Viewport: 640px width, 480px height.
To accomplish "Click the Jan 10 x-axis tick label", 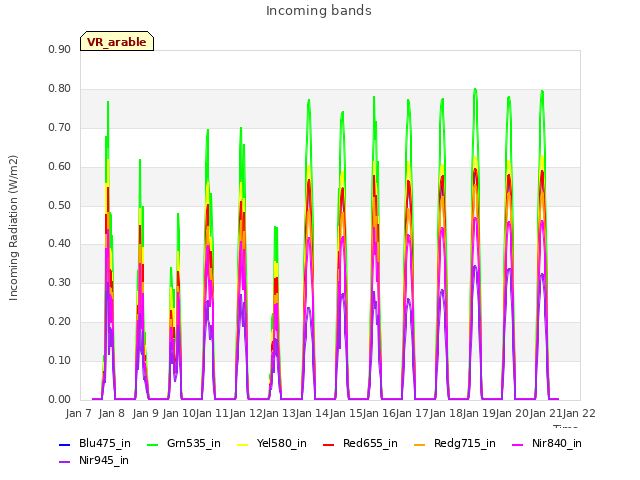I will (x=179, y=413).
